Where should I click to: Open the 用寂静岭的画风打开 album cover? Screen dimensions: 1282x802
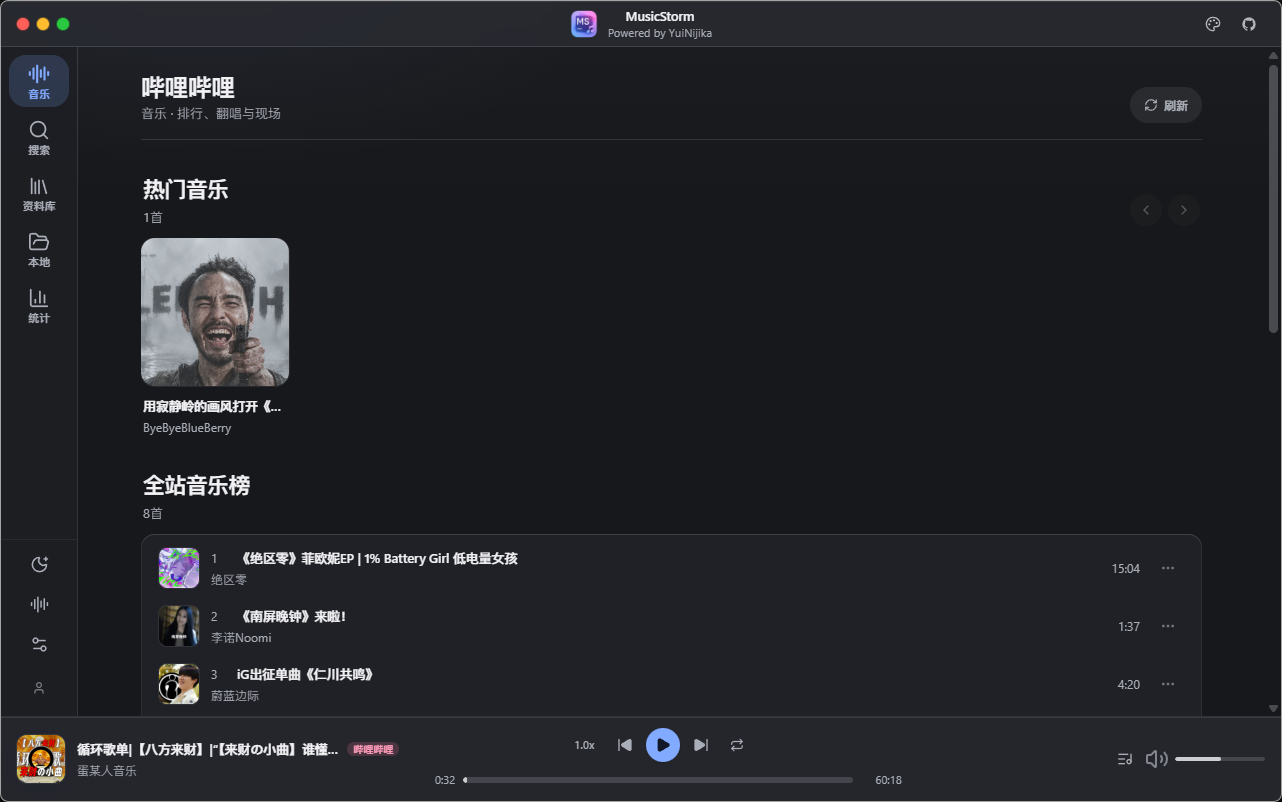(215, 312)
